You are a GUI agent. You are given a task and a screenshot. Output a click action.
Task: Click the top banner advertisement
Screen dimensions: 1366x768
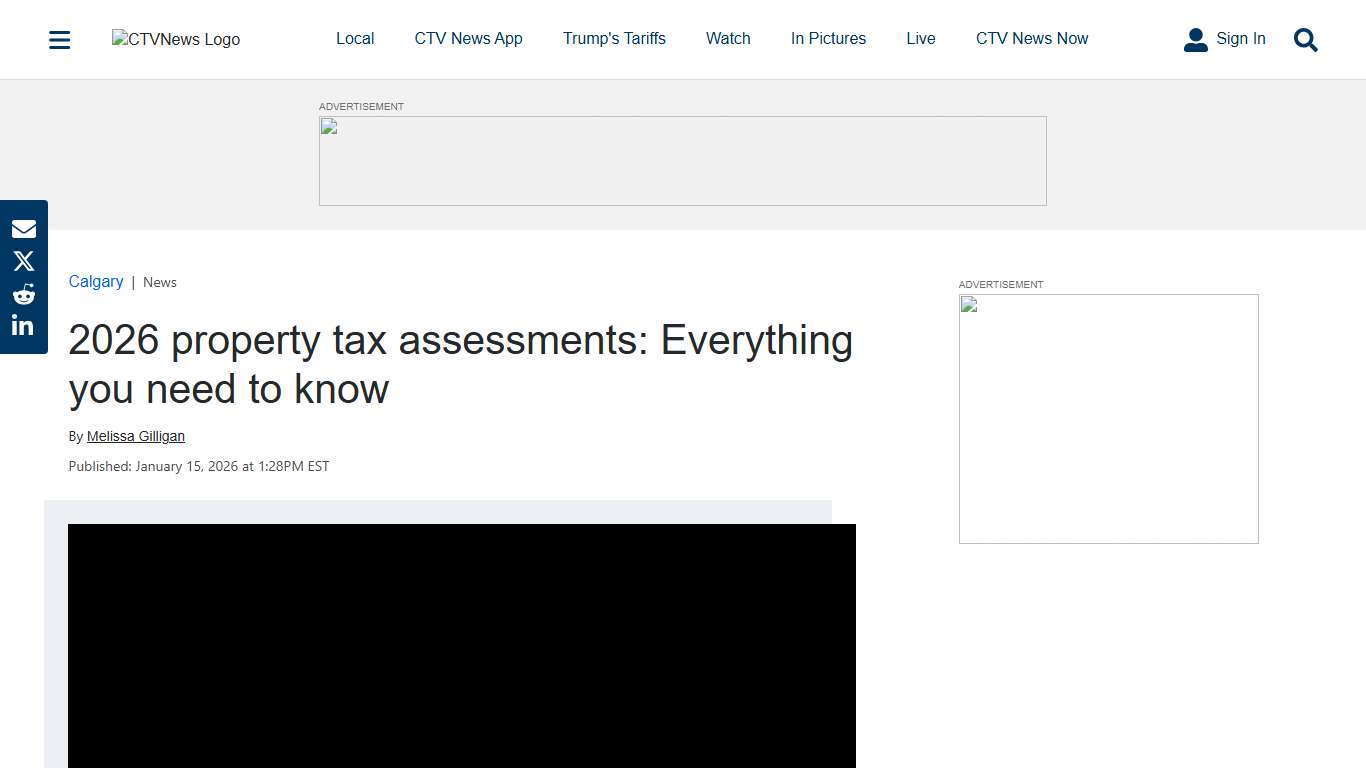(682, 161)
